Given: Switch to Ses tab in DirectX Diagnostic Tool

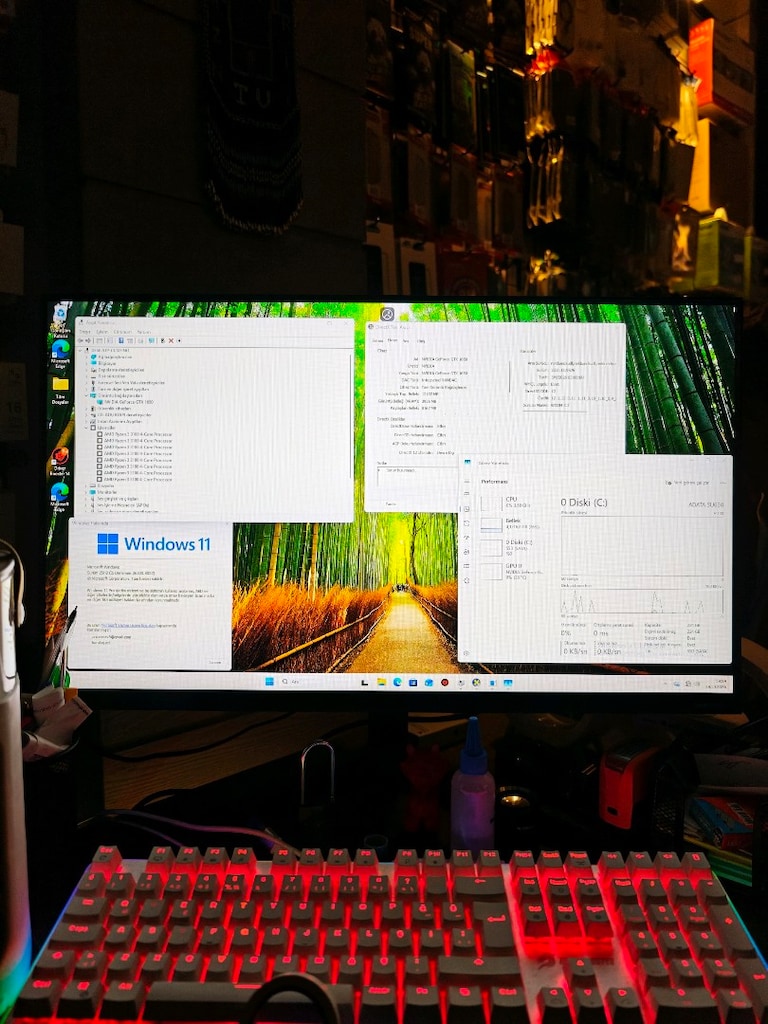Looking at the screenshot, I should pyautogui.click(x=406, y=341).
